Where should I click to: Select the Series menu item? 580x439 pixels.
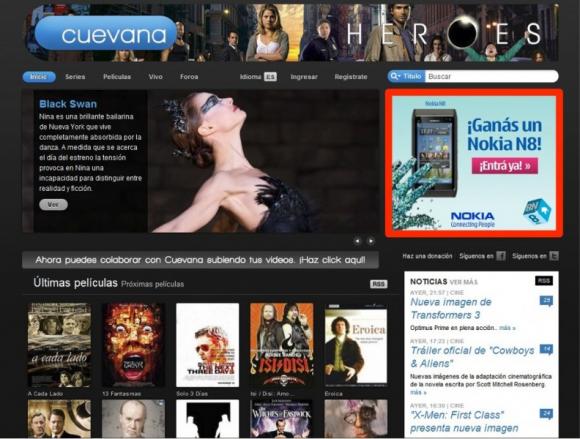[x=75, y=77]
